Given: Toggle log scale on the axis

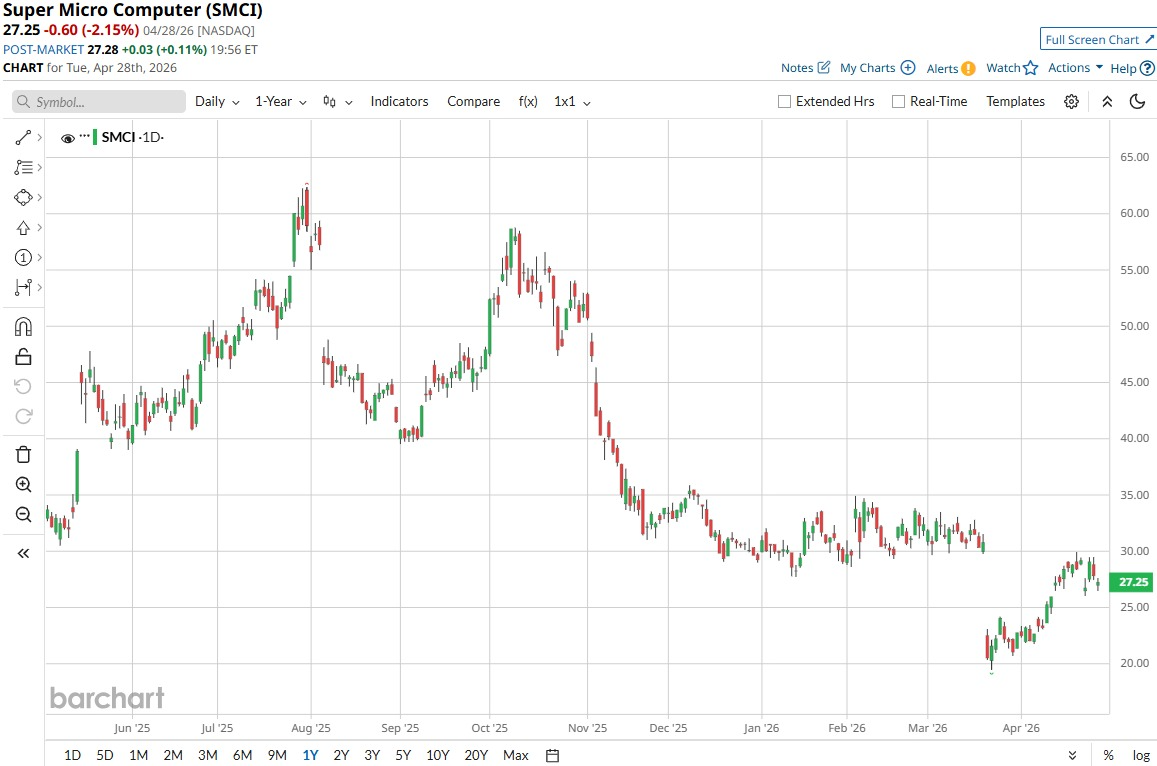Looking at the screenshot, I should pyautogui.click(x=1141, y=755).
